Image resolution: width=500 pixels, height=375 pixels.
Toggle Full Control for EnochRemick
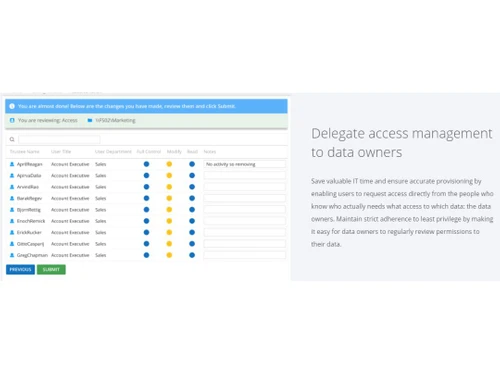click(x=146, y=221)
